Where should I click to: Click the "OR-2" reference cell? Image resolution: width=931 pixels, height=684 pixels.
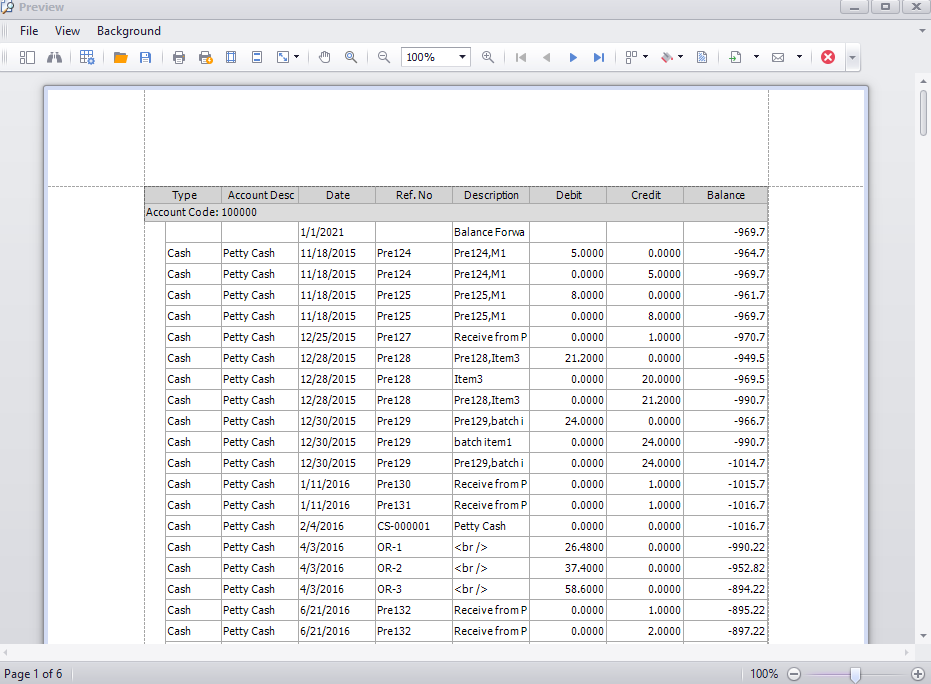click(414, 568)
